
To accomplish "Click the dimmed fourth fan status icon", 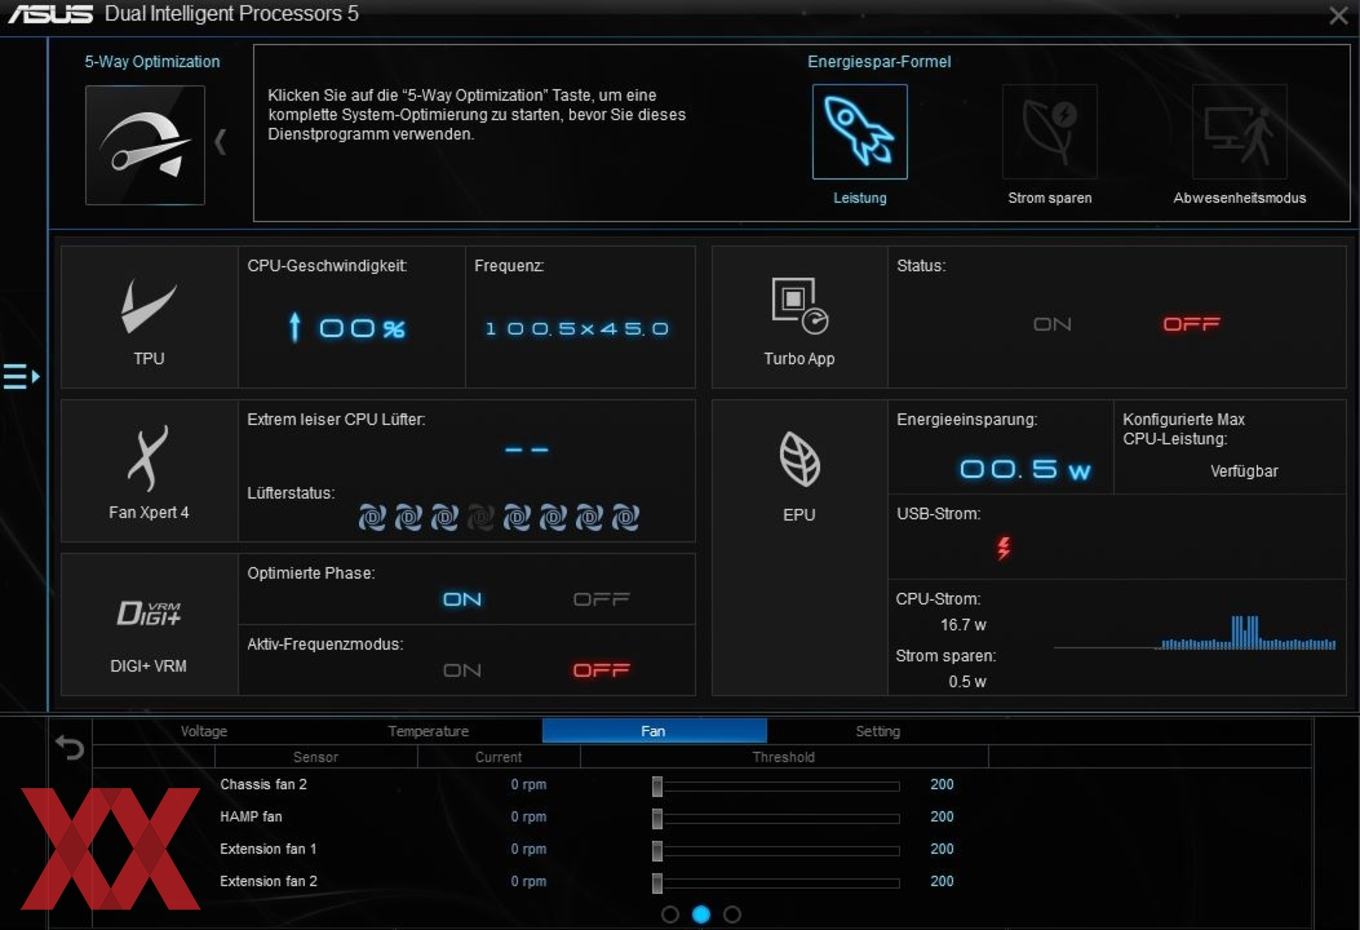I will point(481,517).
